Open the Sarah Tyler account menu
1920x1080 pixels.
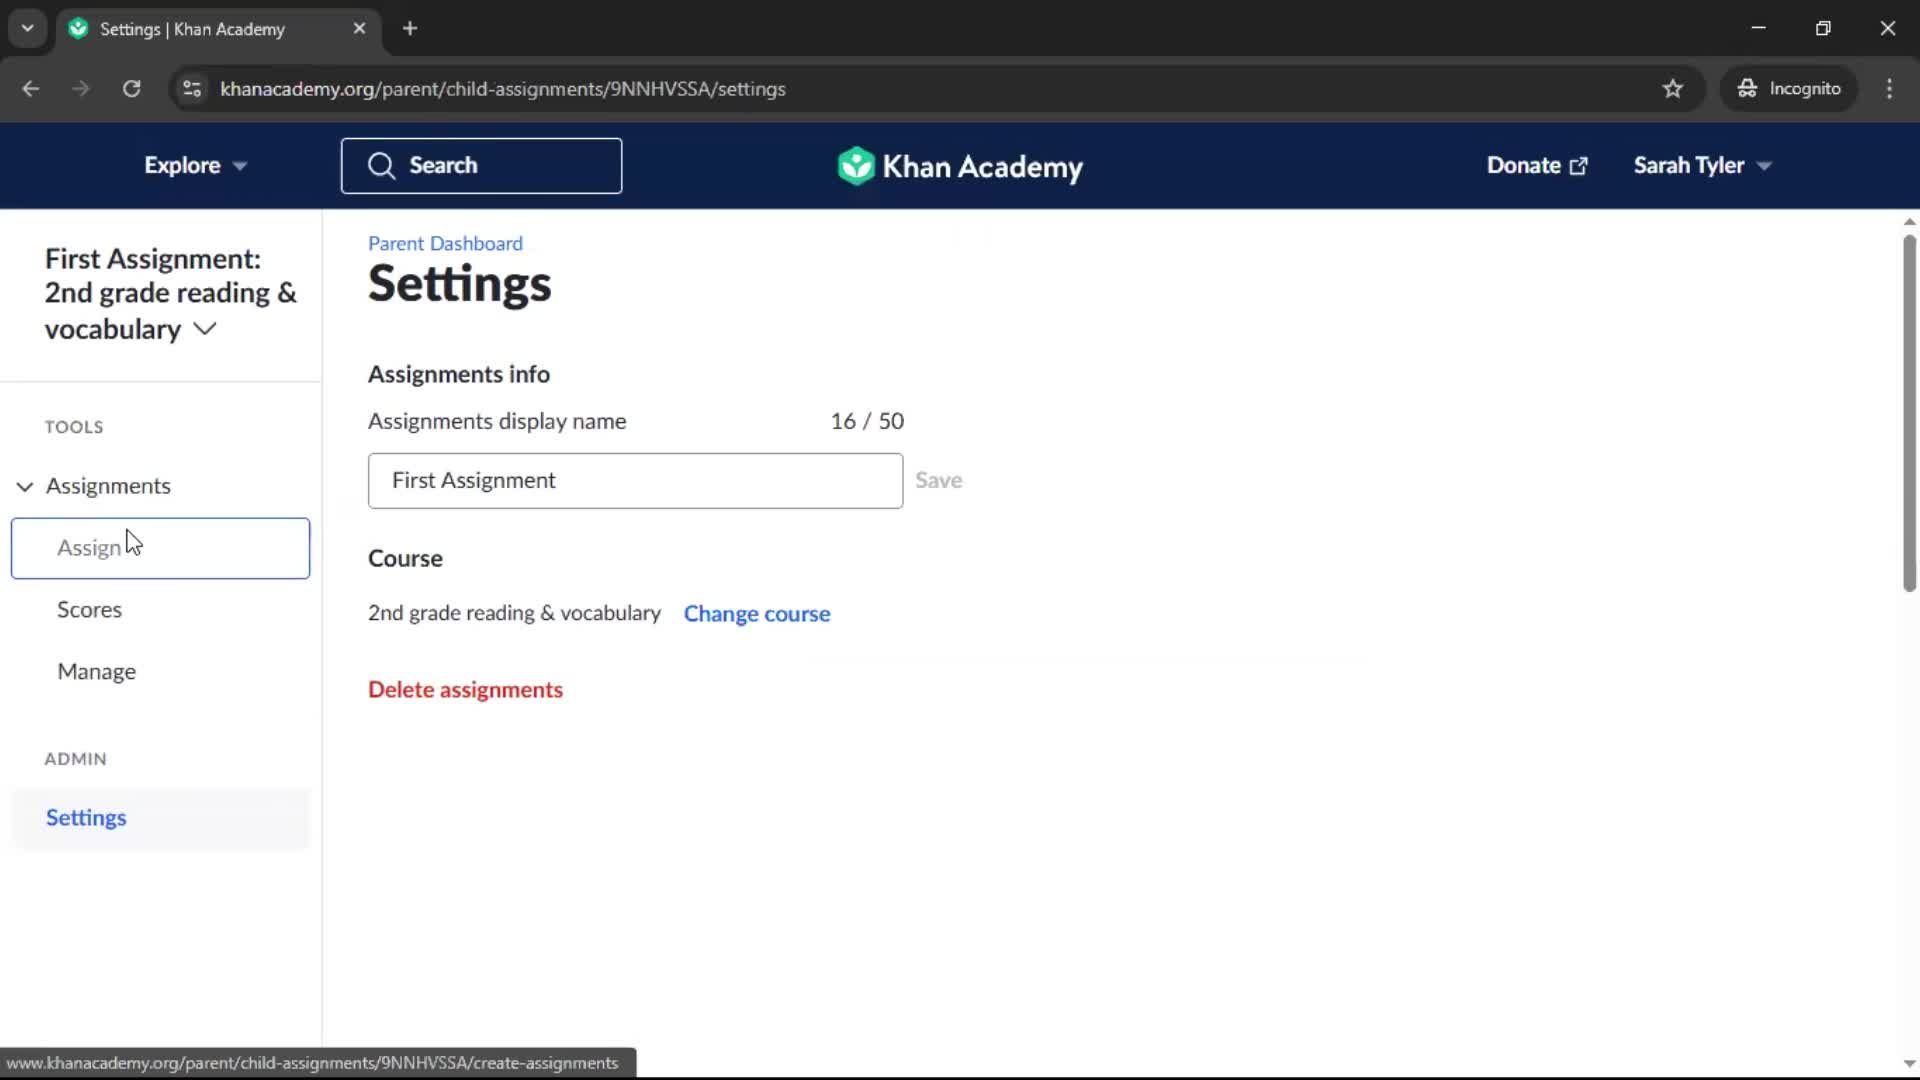click(1702, 165)
